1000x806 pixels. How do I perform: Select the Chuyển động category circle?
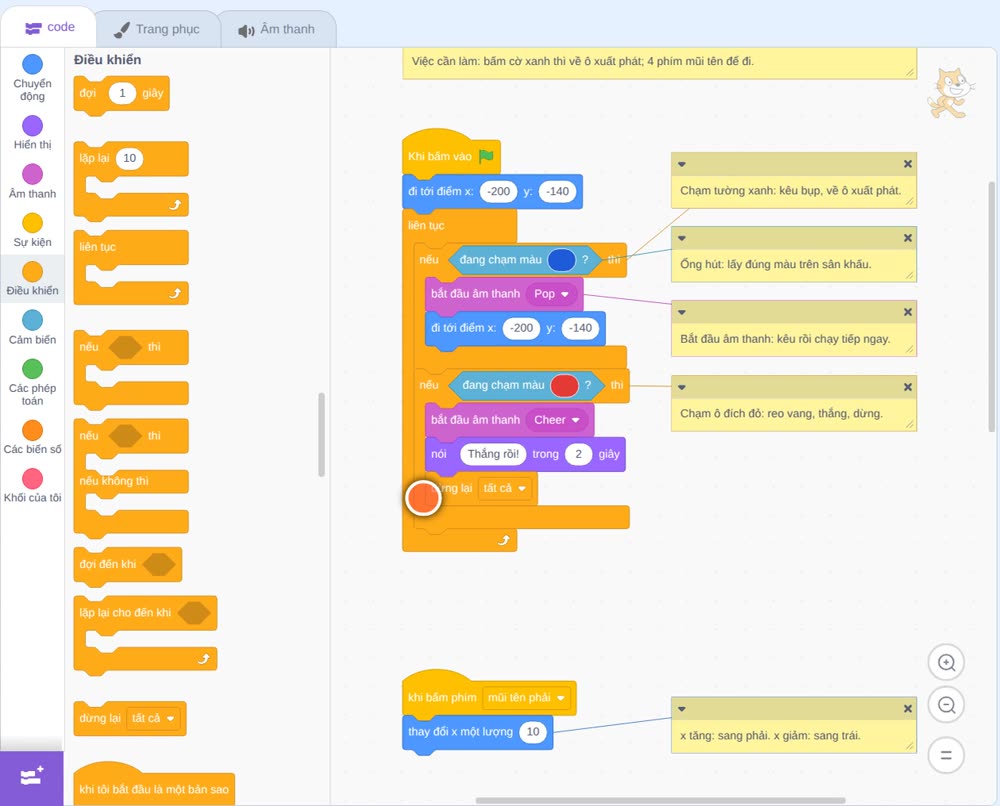33,64
